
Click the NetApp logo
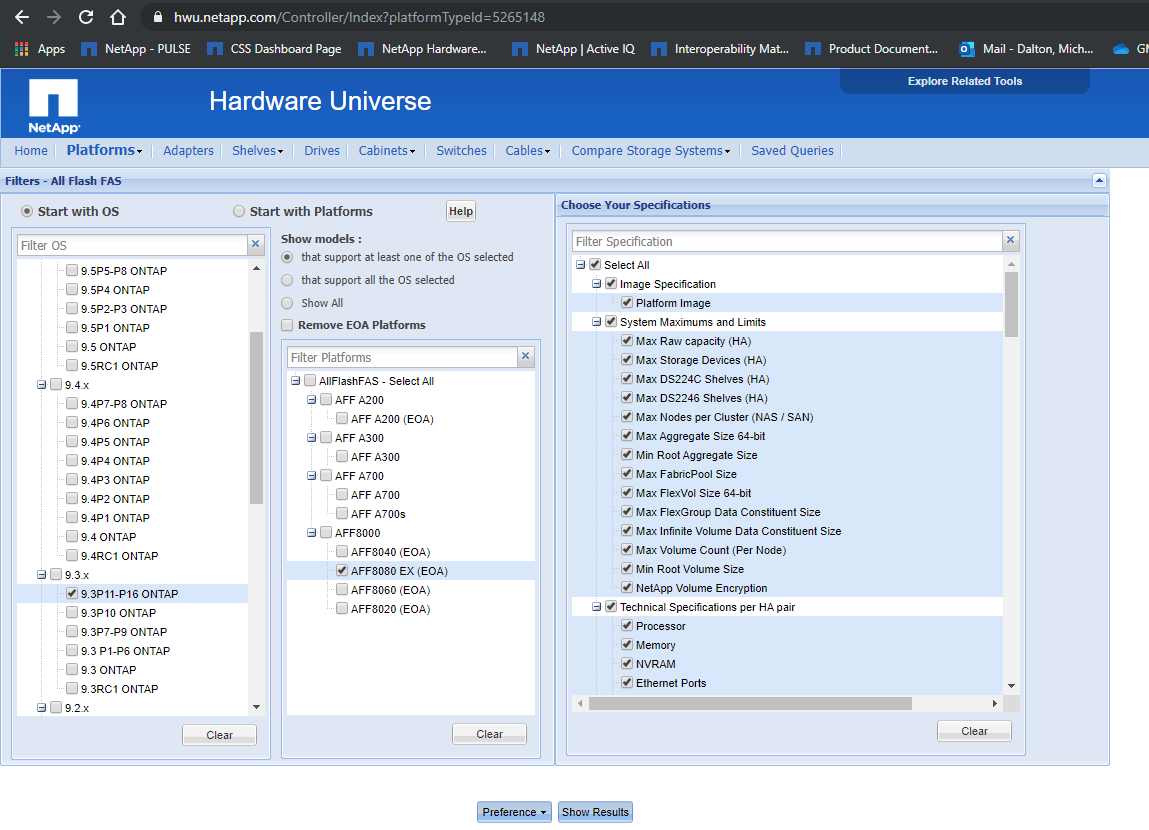[x=54, y=106]
